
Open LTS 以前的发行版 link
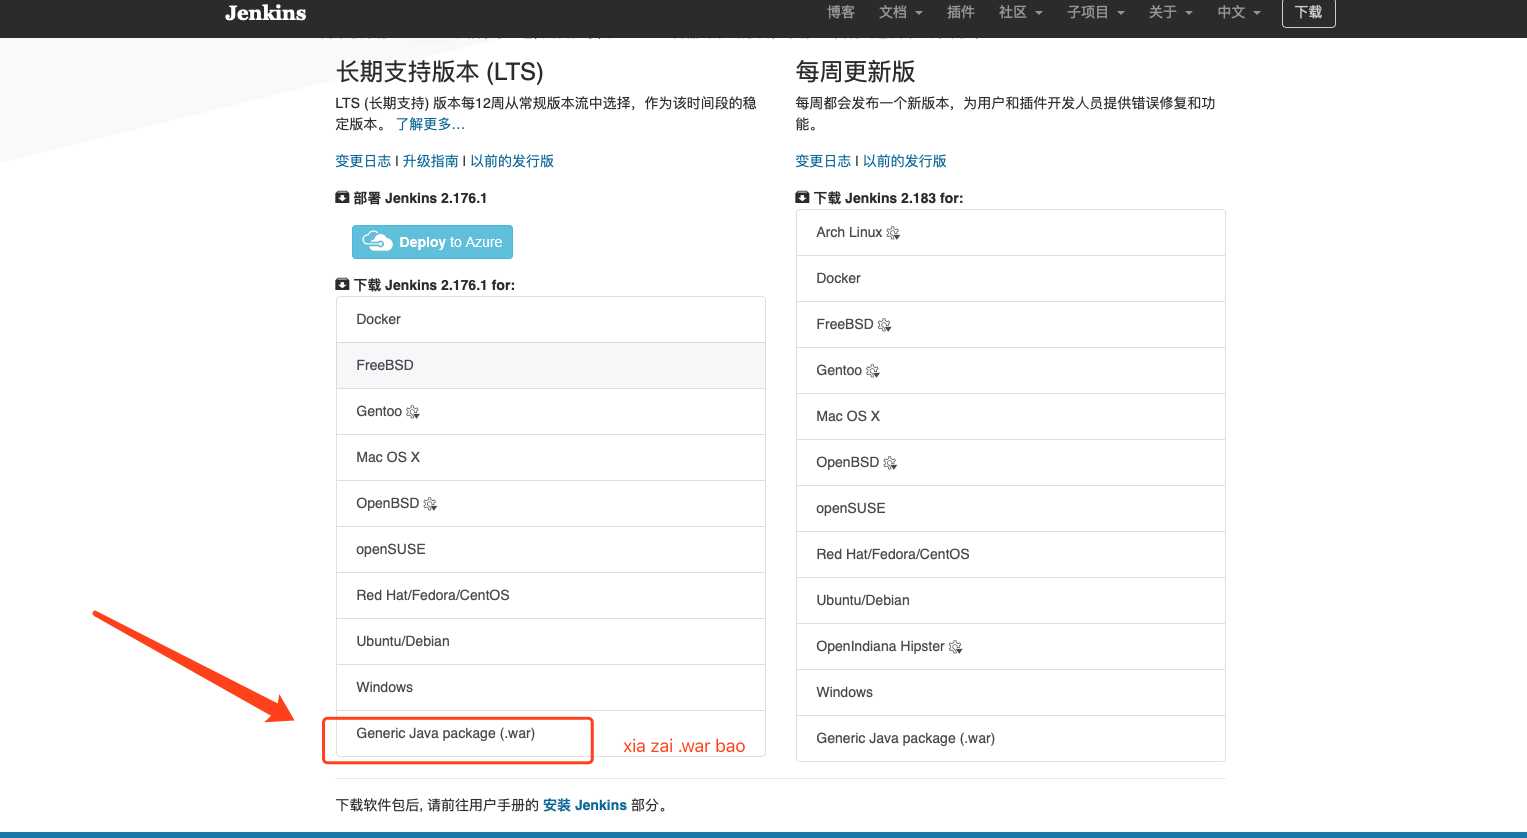point(512,161)
